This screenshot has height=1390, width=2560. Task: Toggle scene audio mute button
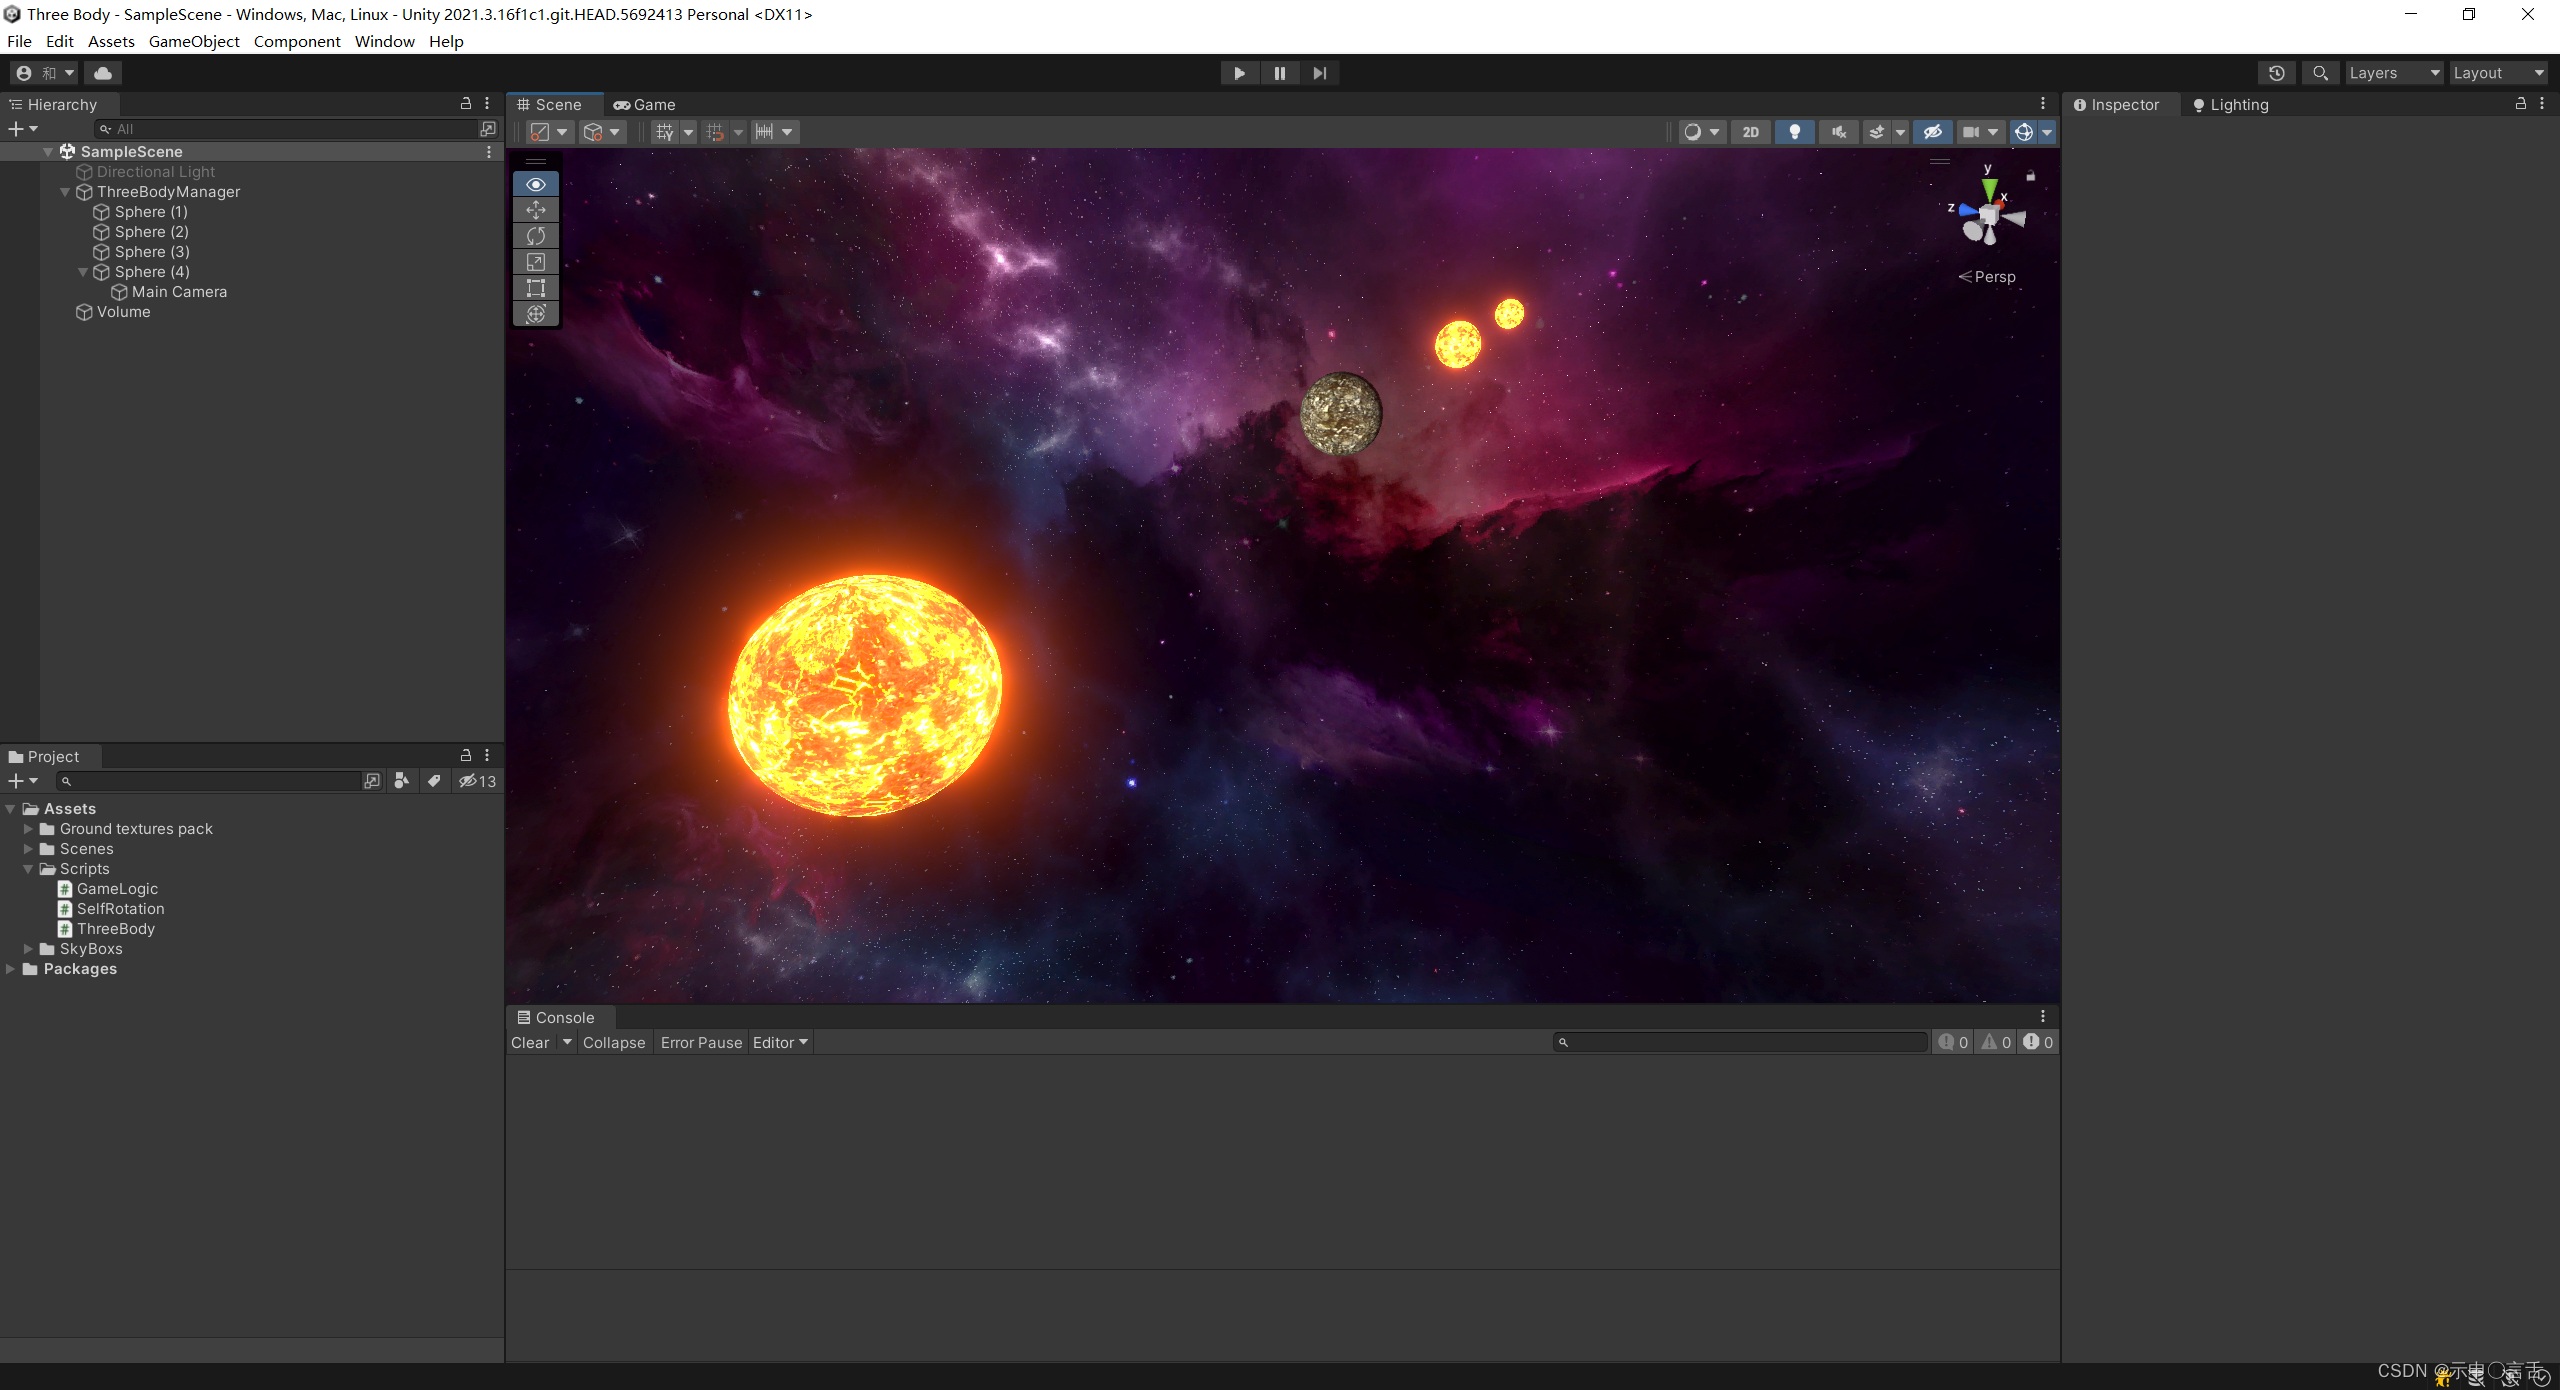tap(1839, 132)
